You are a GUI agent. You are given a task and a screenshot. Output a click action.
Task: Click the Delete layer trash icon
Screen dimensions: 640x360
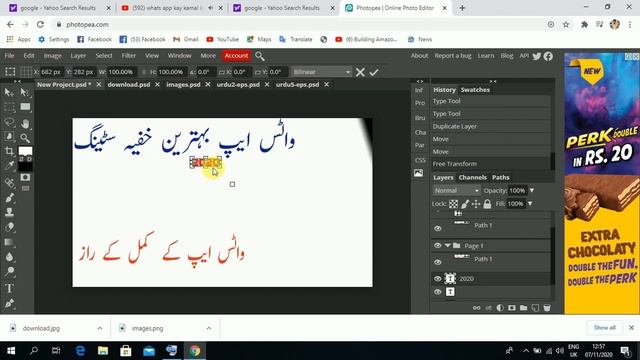547,308
